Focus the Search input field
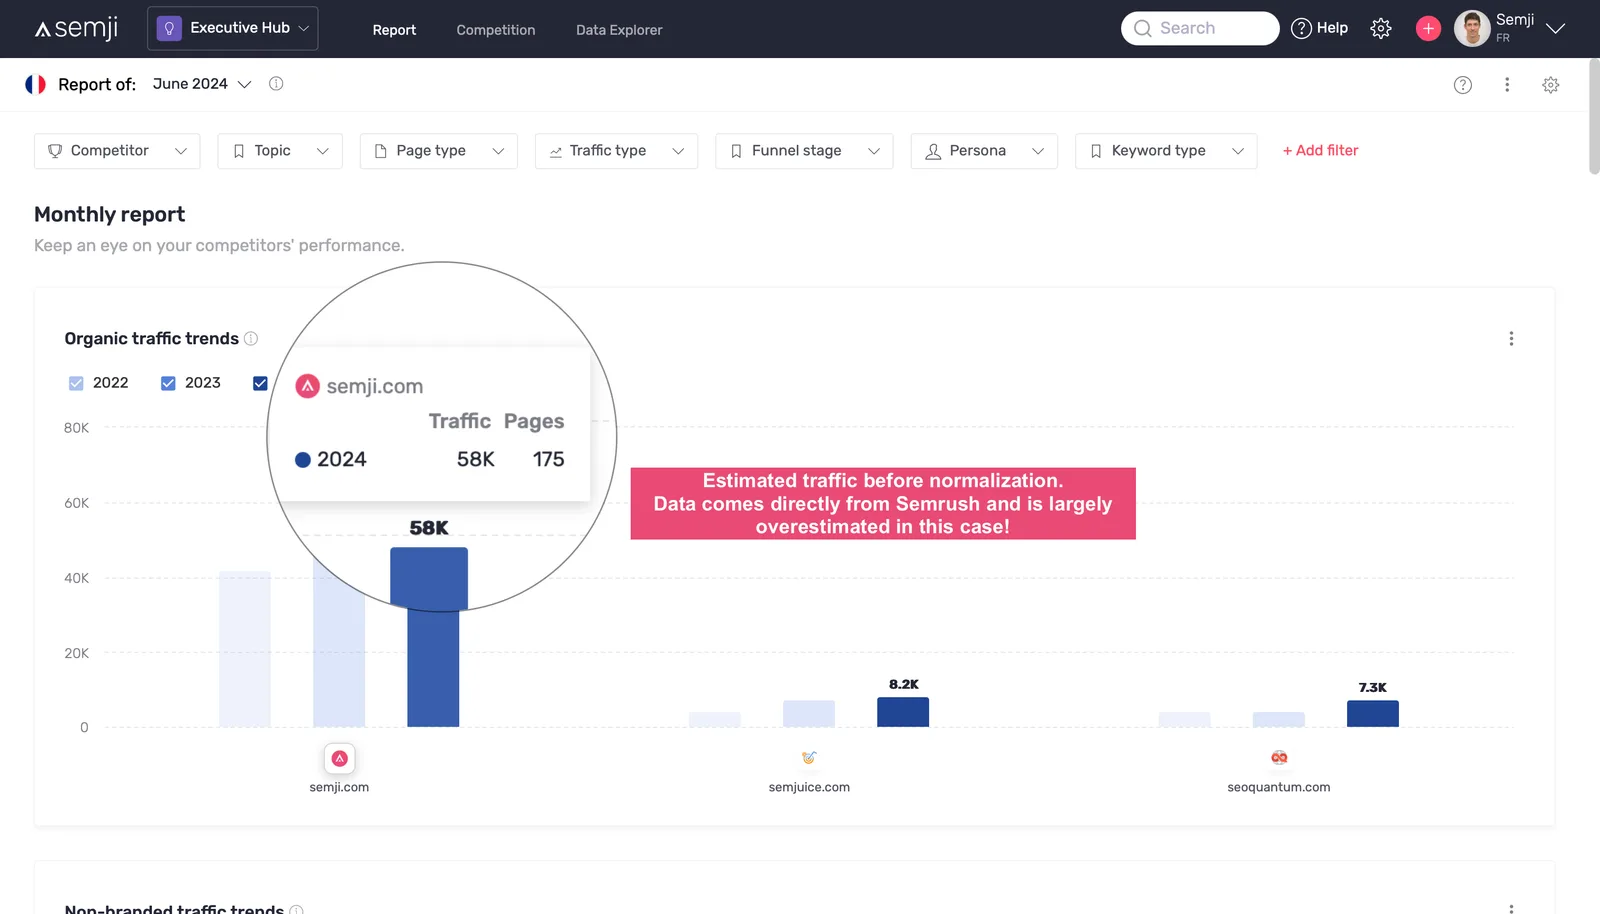Image resolution: width=1600 pixels, height=914 pixels. coord(1200,28)
